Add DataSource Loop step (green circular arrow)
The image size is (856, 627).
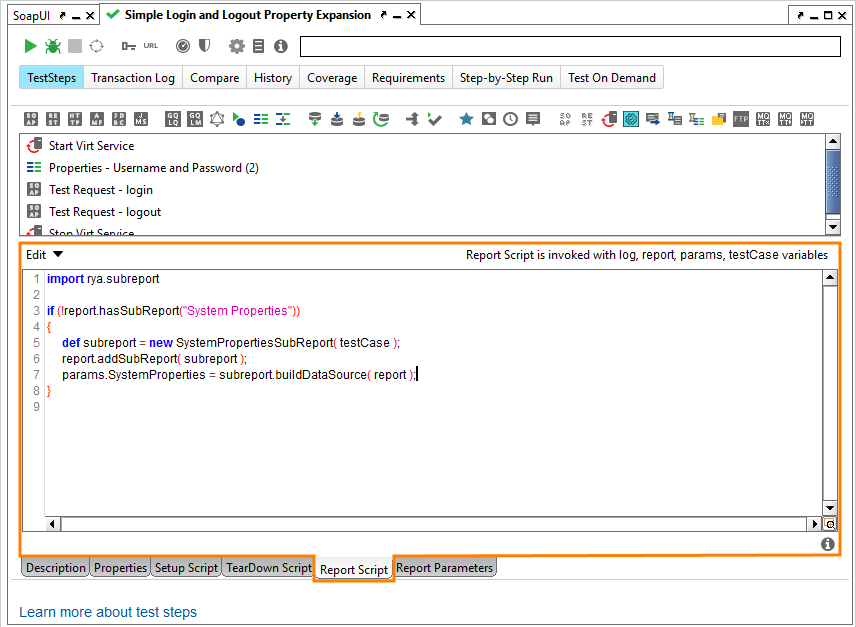pyautogui.click(x=381, y=119)
